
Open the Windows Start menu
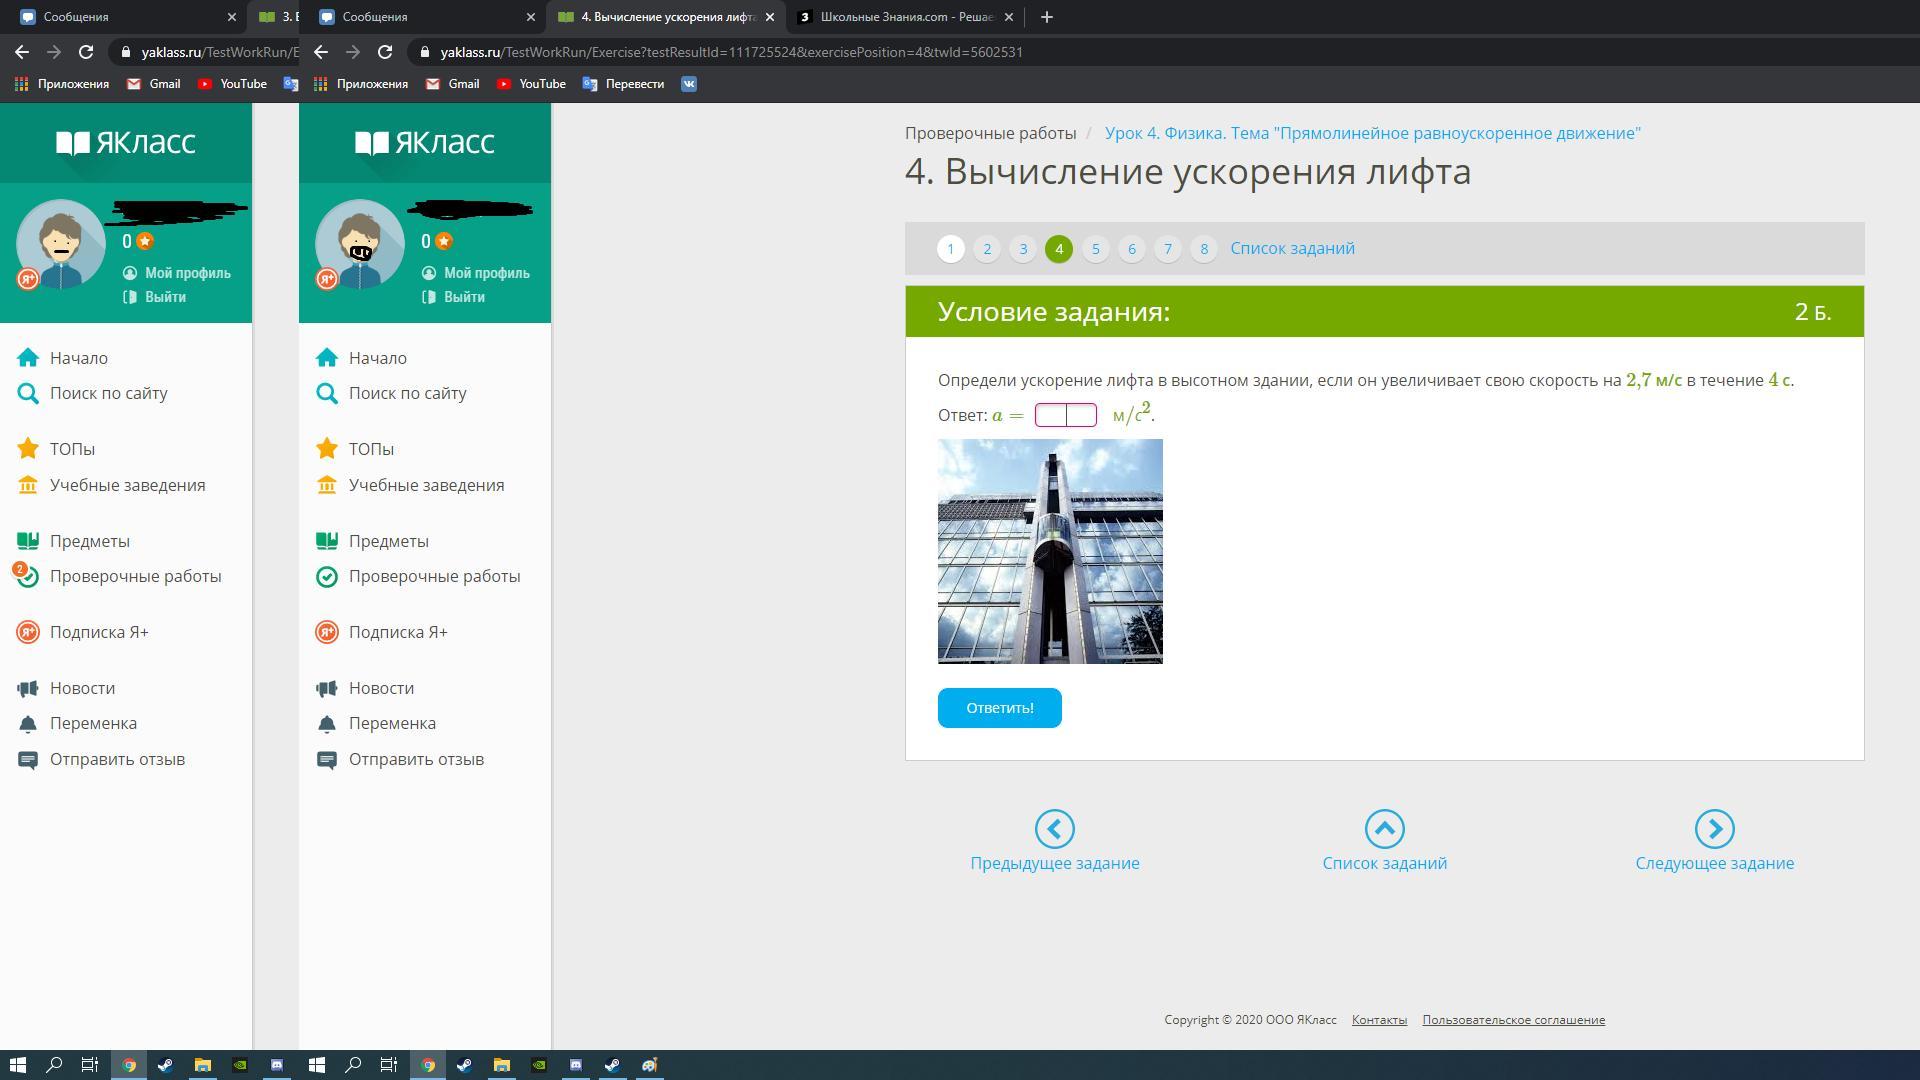pyautogui.click(x=17, y=1065)
